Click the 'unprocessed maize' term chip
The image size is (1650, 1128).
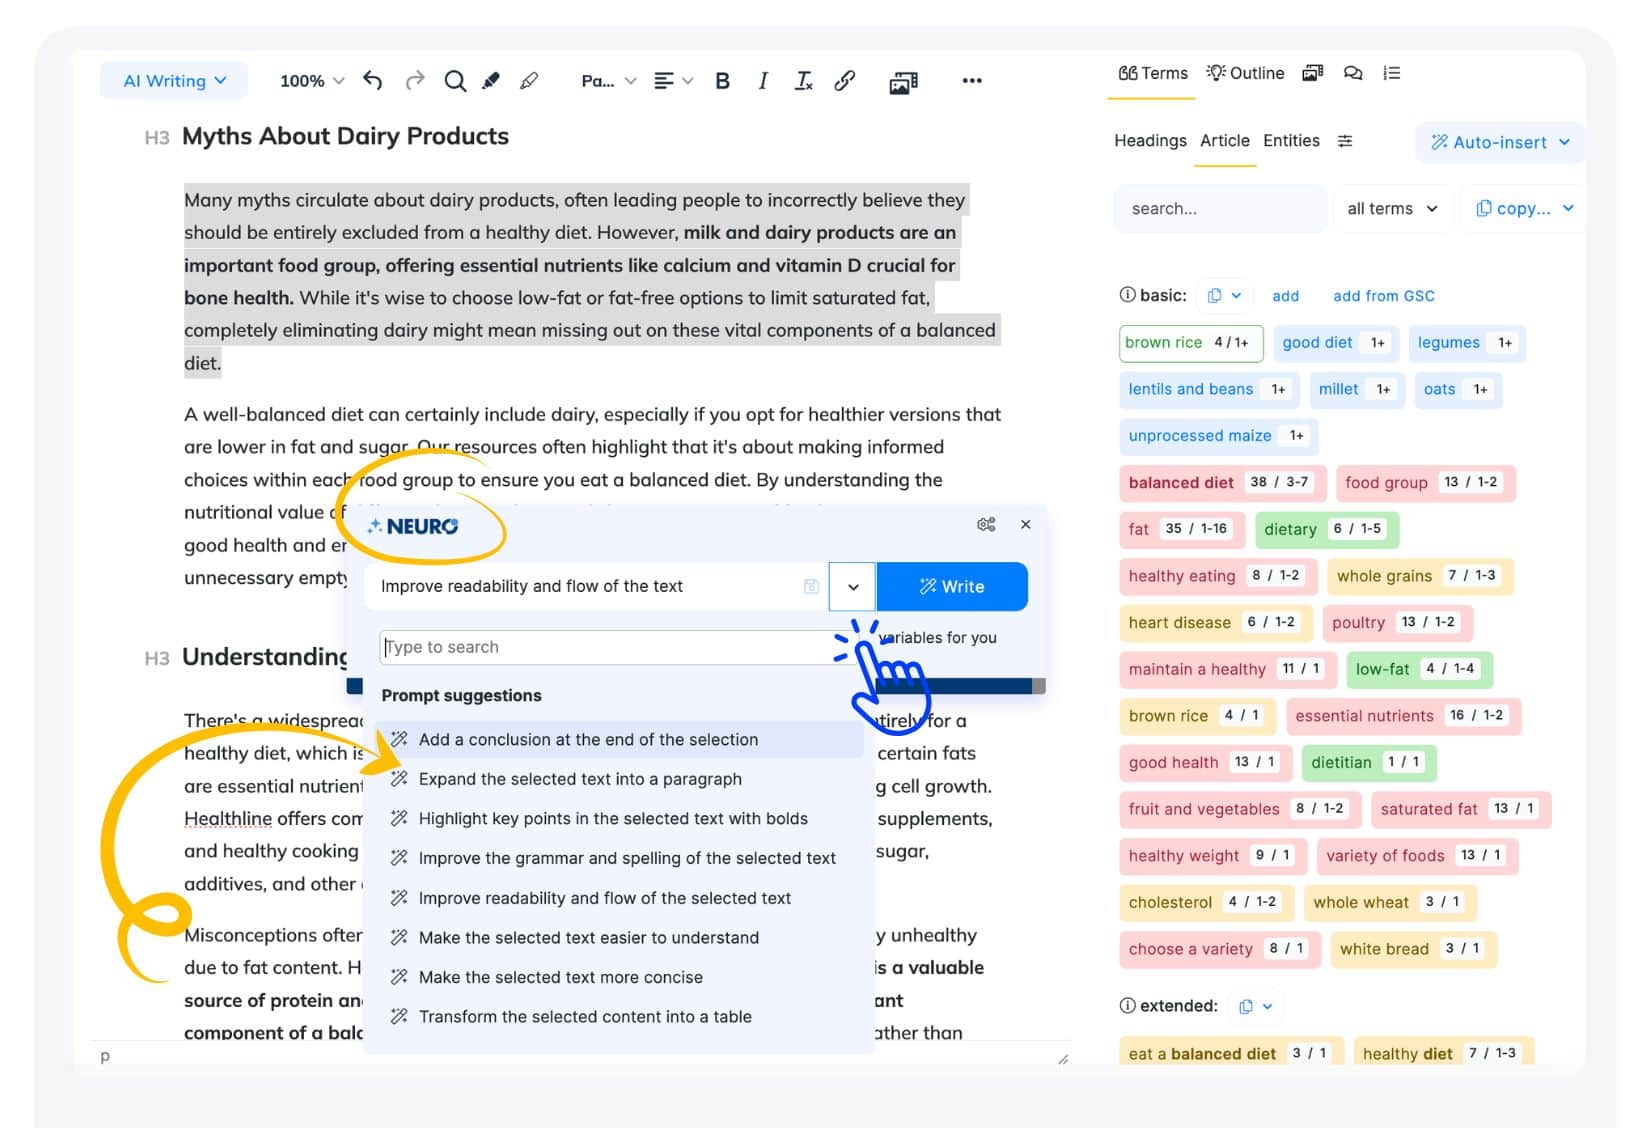[x=1218, y=436]
